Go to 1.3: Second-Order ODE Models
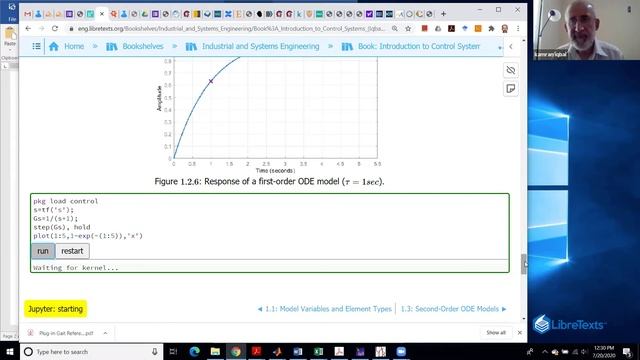This screenshot has height=360, width=640. click(x=453, y=309)
